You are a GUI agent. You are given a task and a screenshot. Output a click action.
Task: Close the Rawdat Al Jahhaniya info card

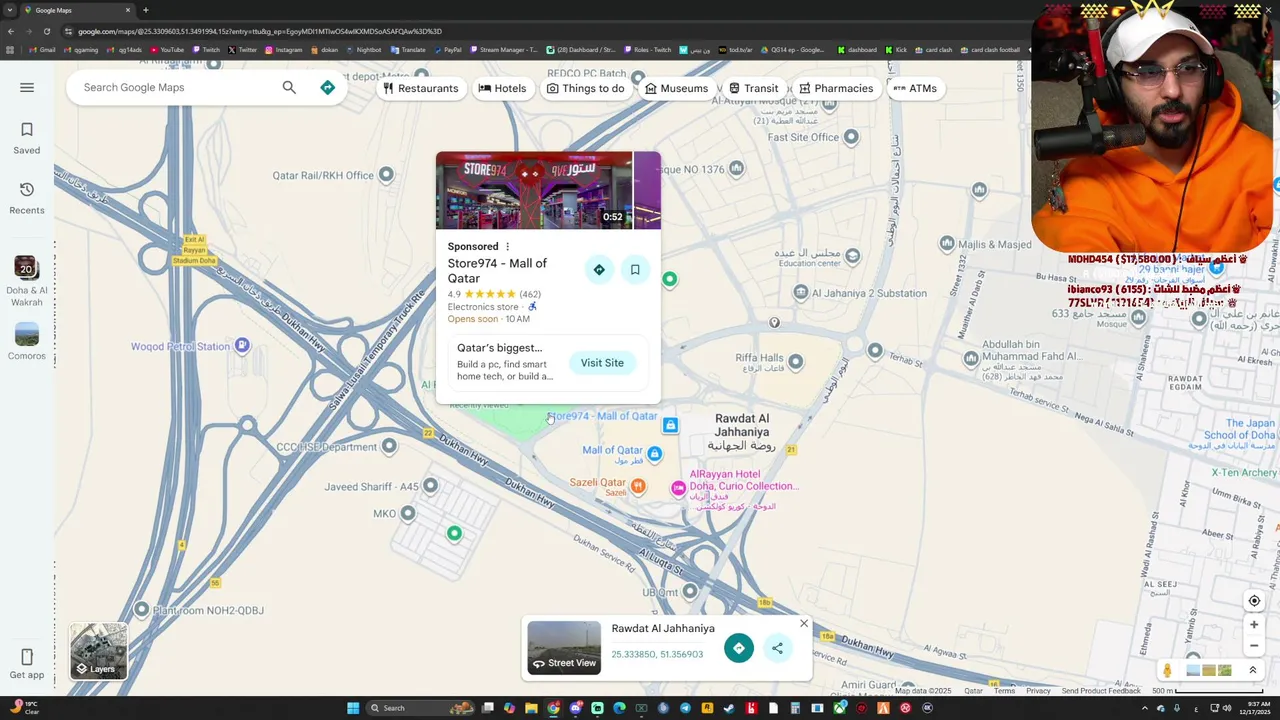click(804, 624)
